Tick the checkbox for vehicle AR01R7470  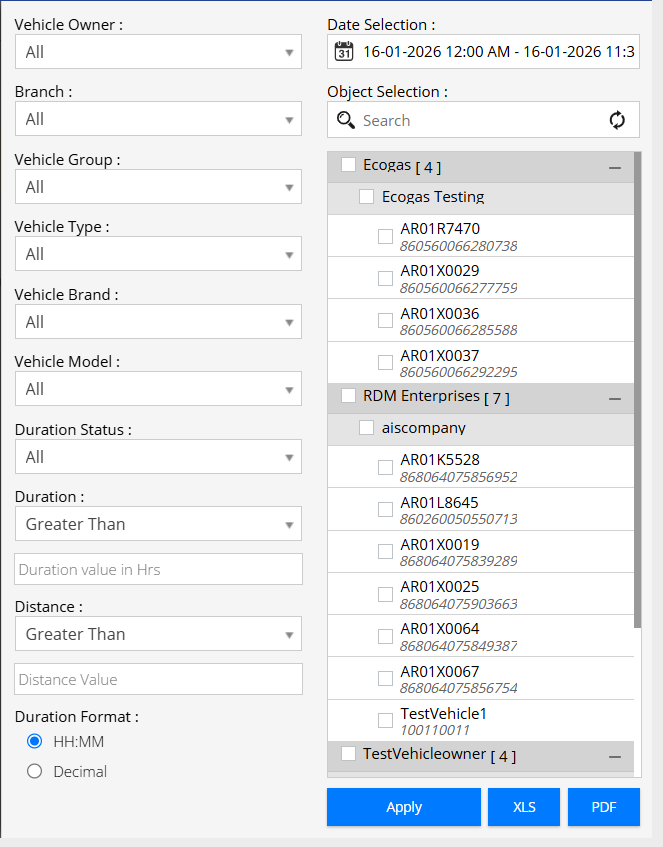pos(385,237)
